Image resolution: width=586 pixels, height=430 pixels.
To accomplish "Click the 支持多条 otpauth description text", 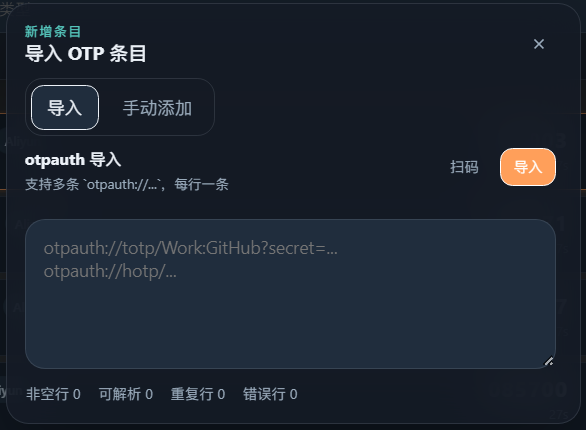I will [x=127, y=185].
